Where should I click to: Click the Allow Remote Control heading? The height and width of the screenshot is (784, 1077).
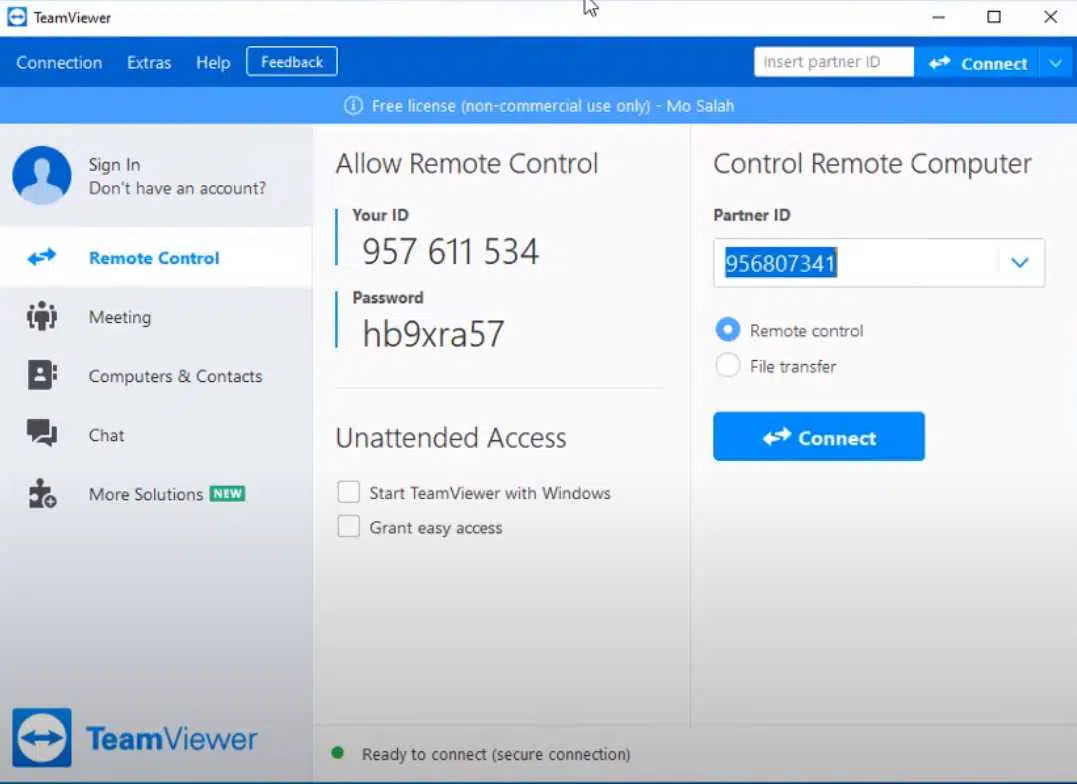pyautogui.click(x=467, y=164)
